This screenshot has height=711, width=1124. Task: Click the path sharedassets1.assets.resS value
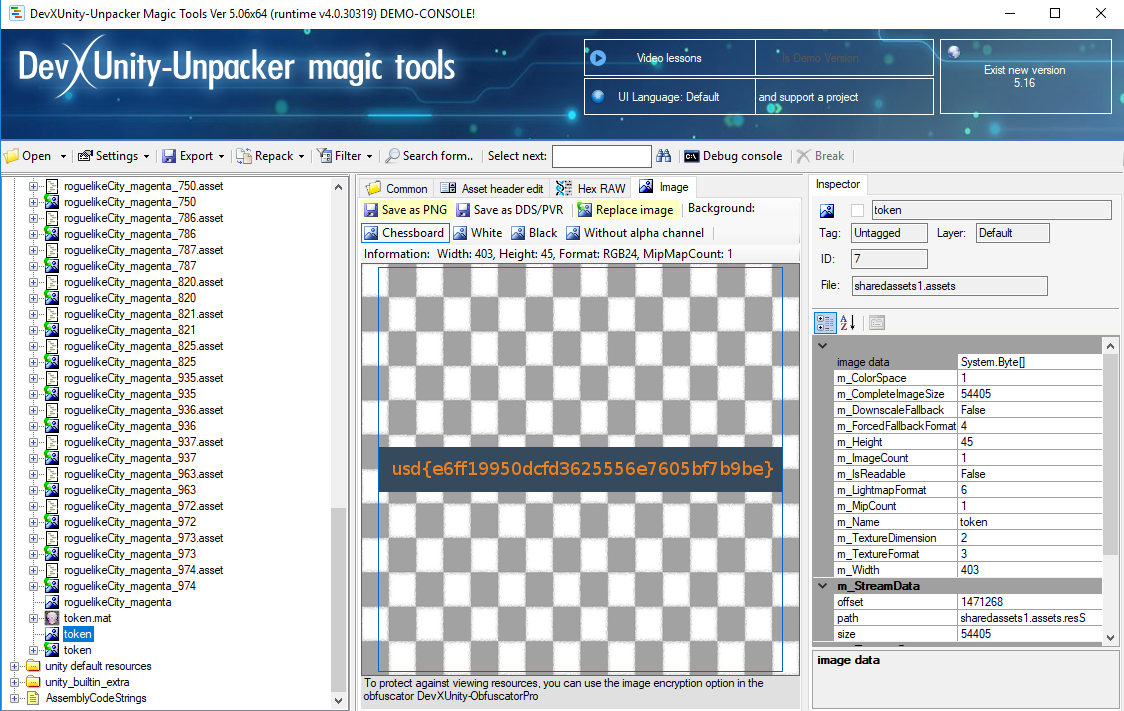pos(1029,618)
